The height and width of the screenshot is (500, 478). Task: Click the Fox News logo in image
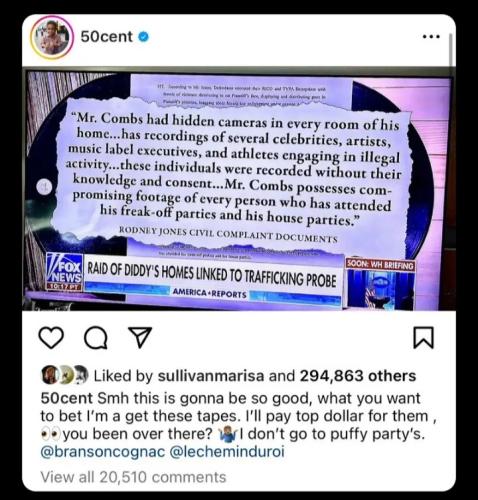coord(64,271)
